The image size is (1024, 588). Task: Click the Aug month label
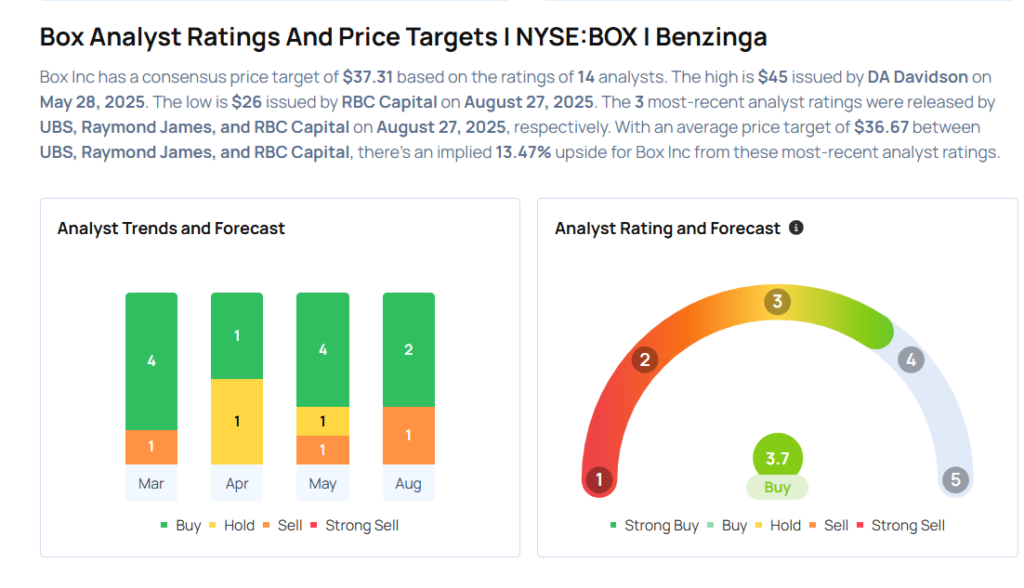point(408,484)
